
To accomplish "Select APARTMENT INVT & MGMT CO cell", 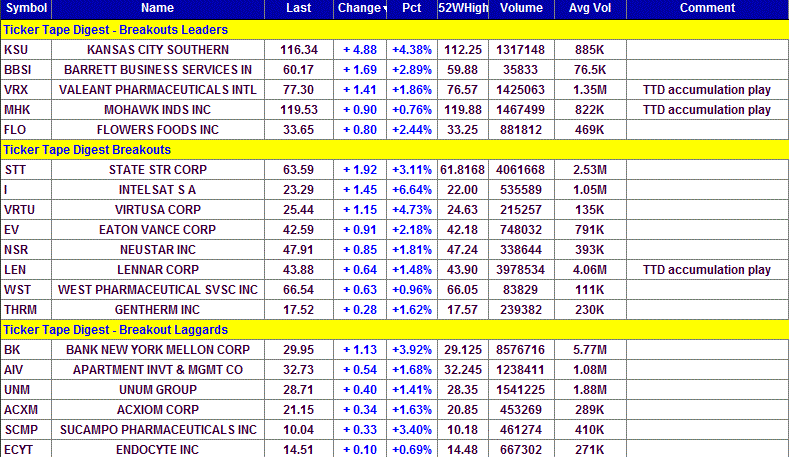I will 157,370.
